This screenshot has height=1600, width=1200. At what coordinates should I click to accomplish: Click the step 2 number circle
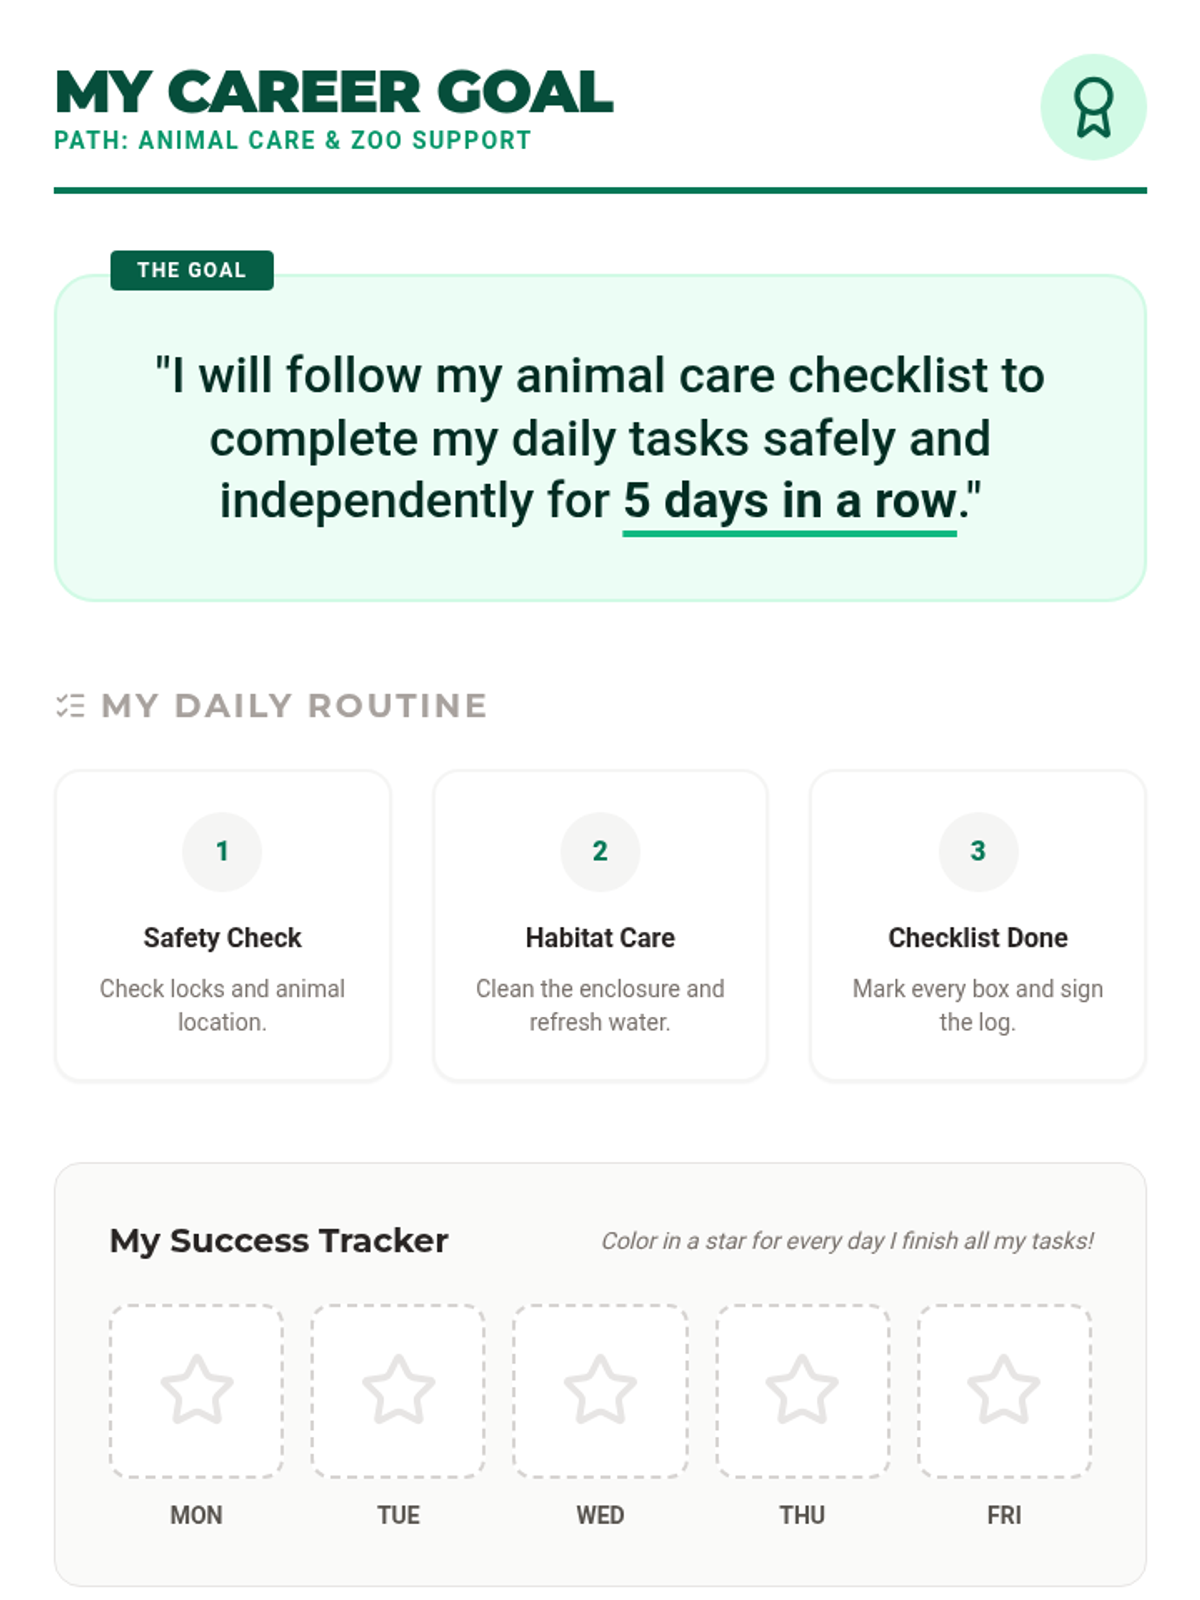tap(600, 851)
